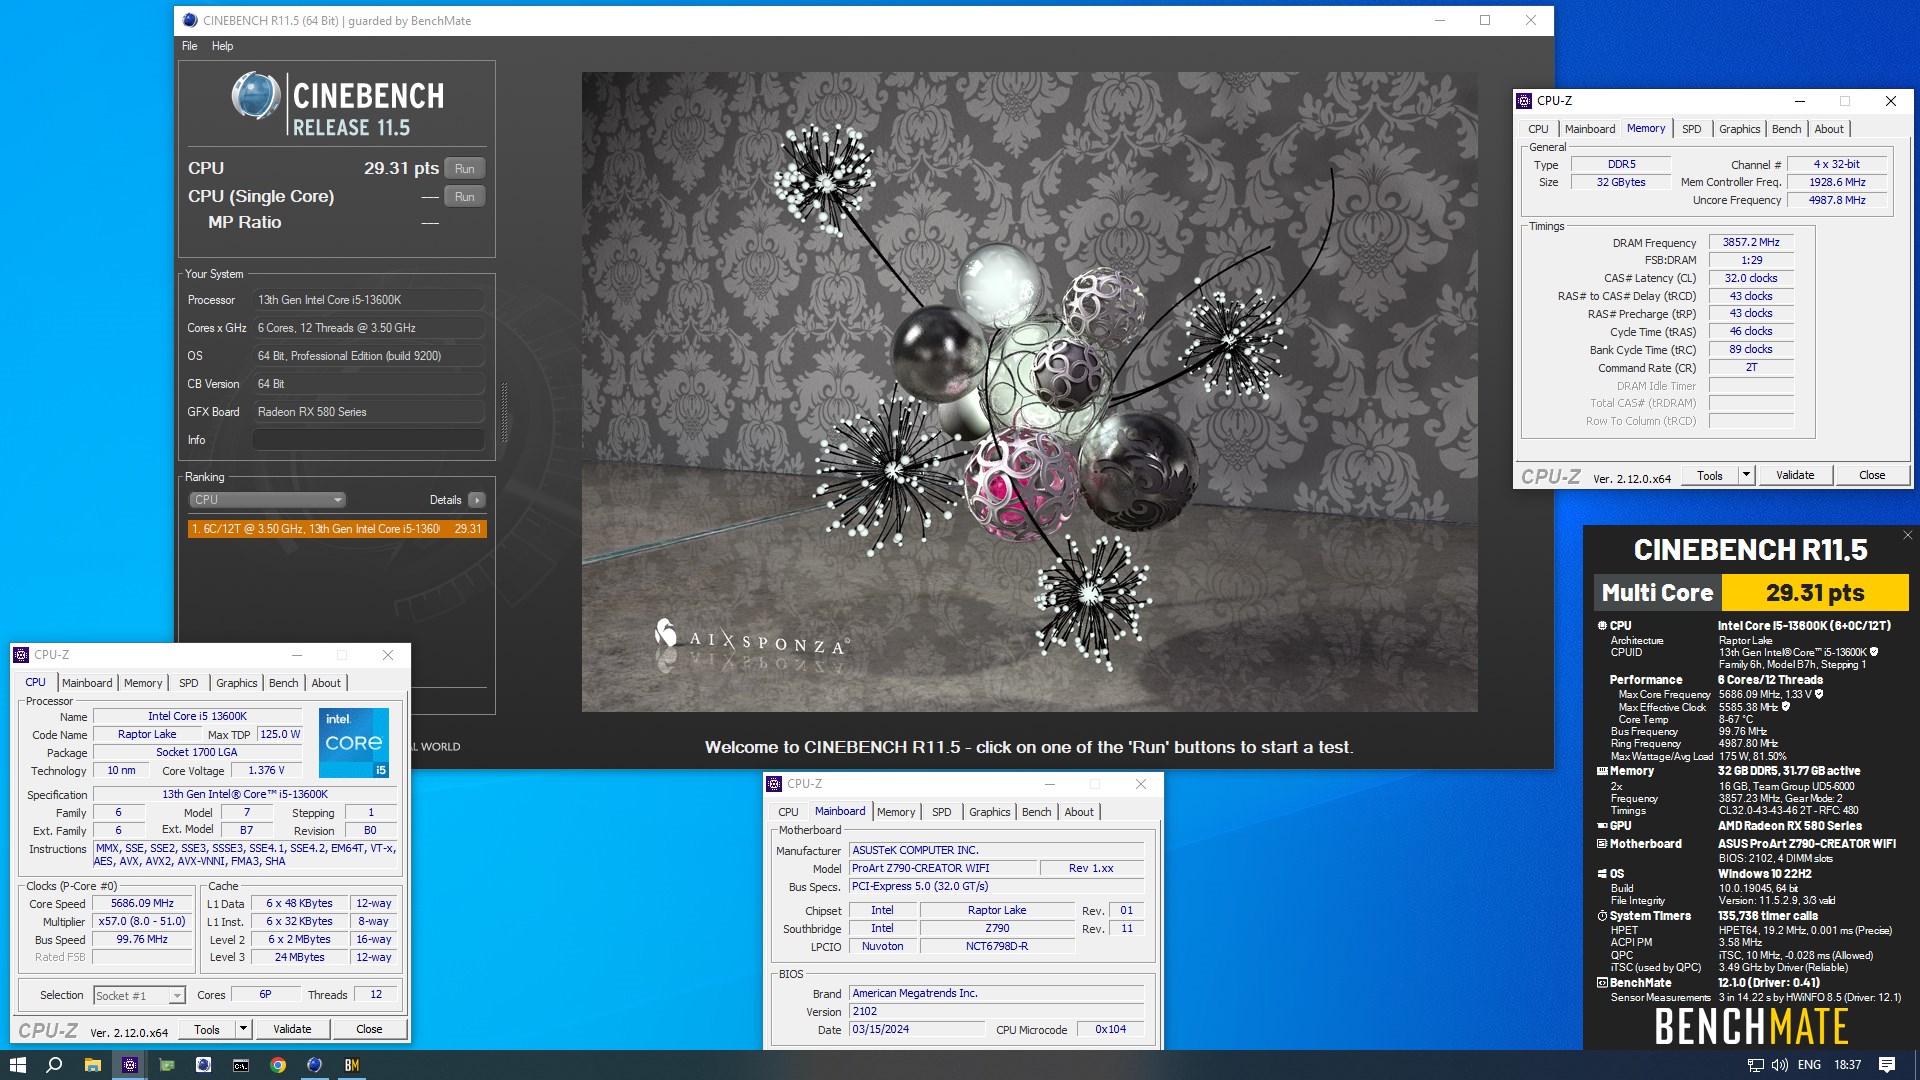The width and height of the screenshot is (1920, 1080).
Task: Open Memory tab in the Mainboard CPU-Z window
Action: pyautogui.click(x=896, y=812)
